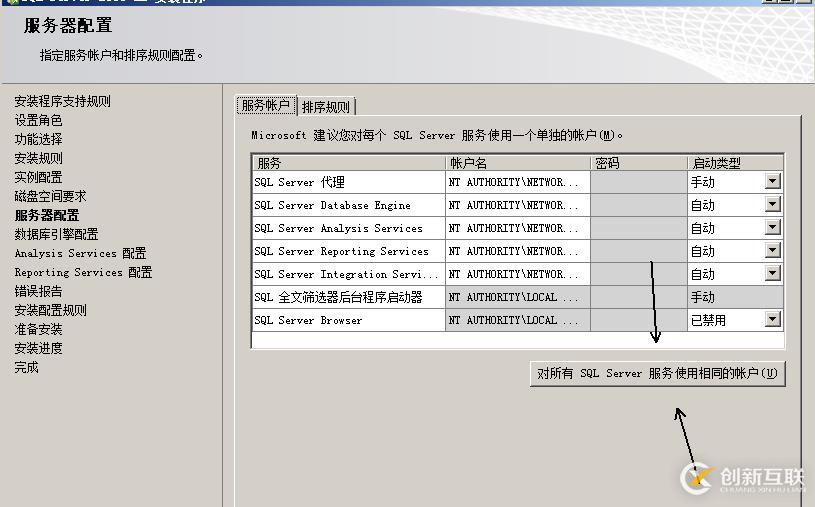
Task: Open Reporting Services 配置 sidebar step
Action: [83, 272]
